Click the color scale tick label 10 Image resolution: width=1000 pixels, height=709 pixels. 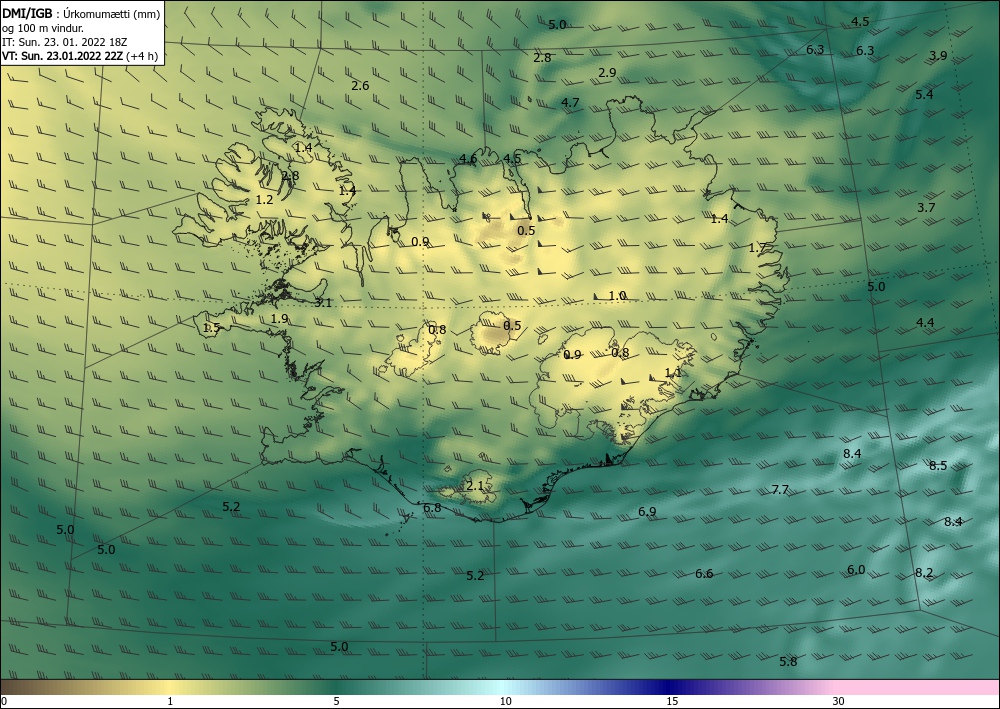pyautogui.click(x=506, y=701)
